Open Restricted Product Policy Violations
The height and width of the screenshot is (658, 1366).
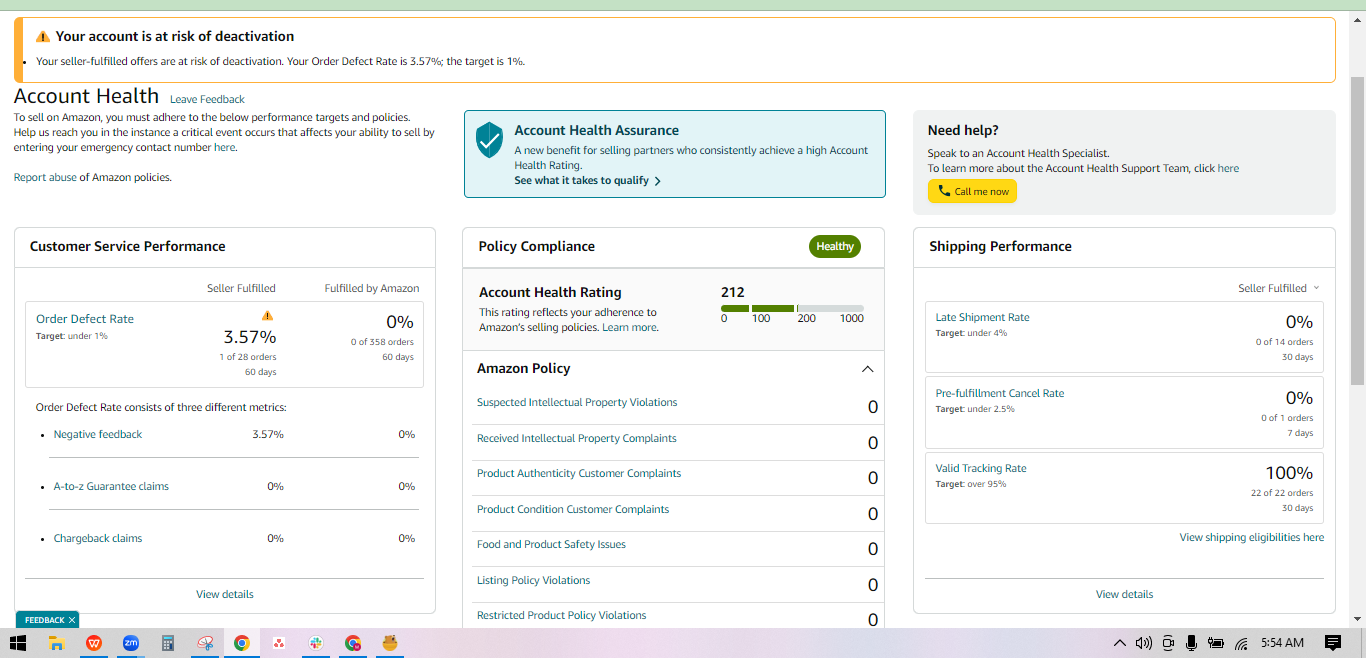[x=562, y=615]
